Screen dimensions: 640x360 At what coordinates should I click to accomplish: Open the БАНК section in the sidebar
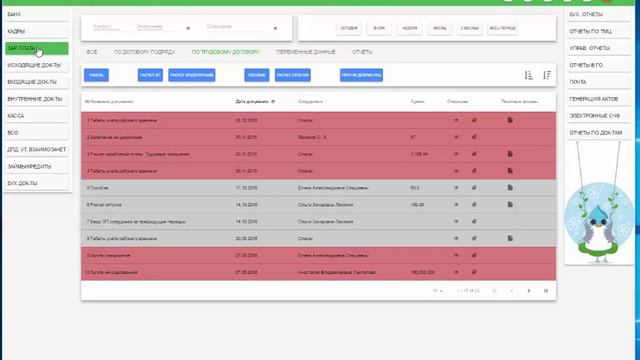pos(37,15)
